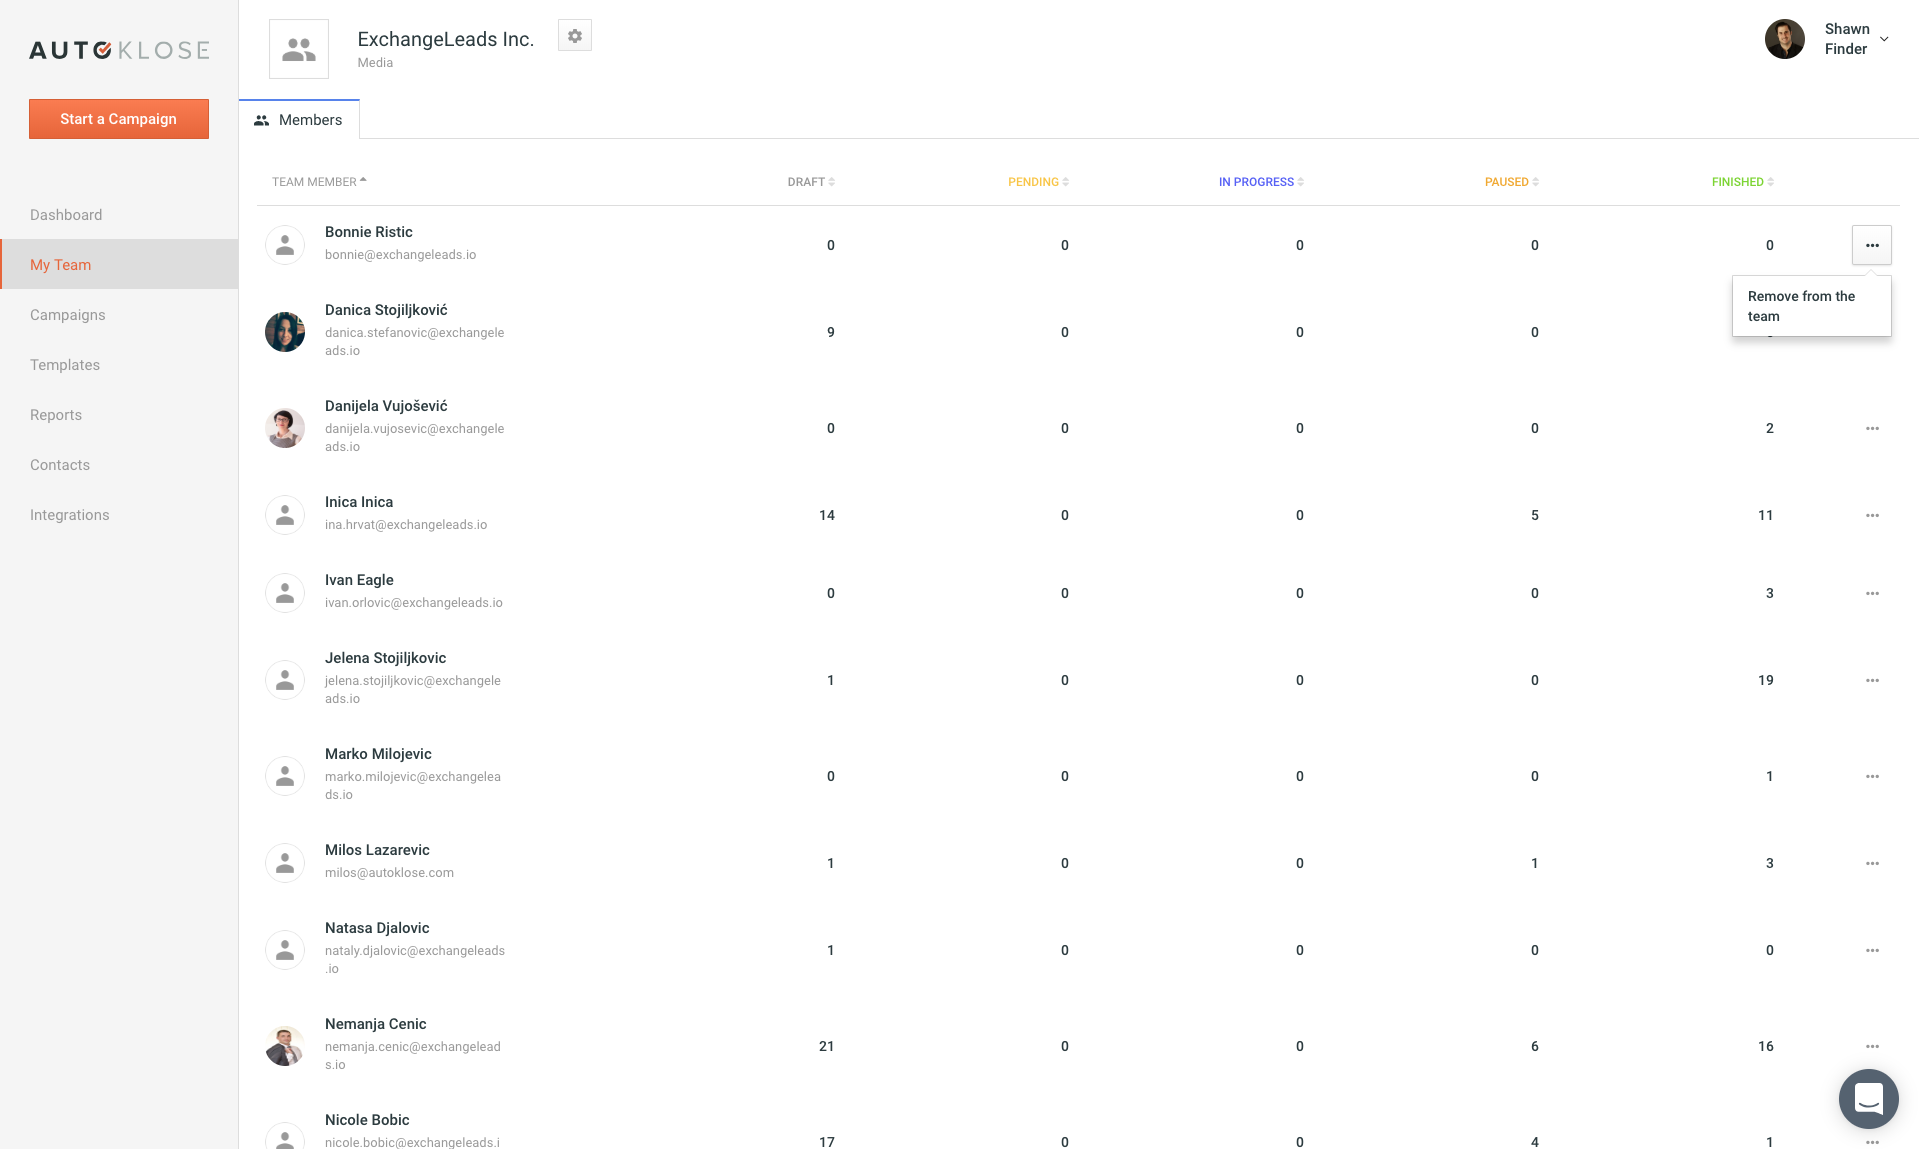
Task: Open more options for Danijela Vujošević
Action: [1871, 429]
